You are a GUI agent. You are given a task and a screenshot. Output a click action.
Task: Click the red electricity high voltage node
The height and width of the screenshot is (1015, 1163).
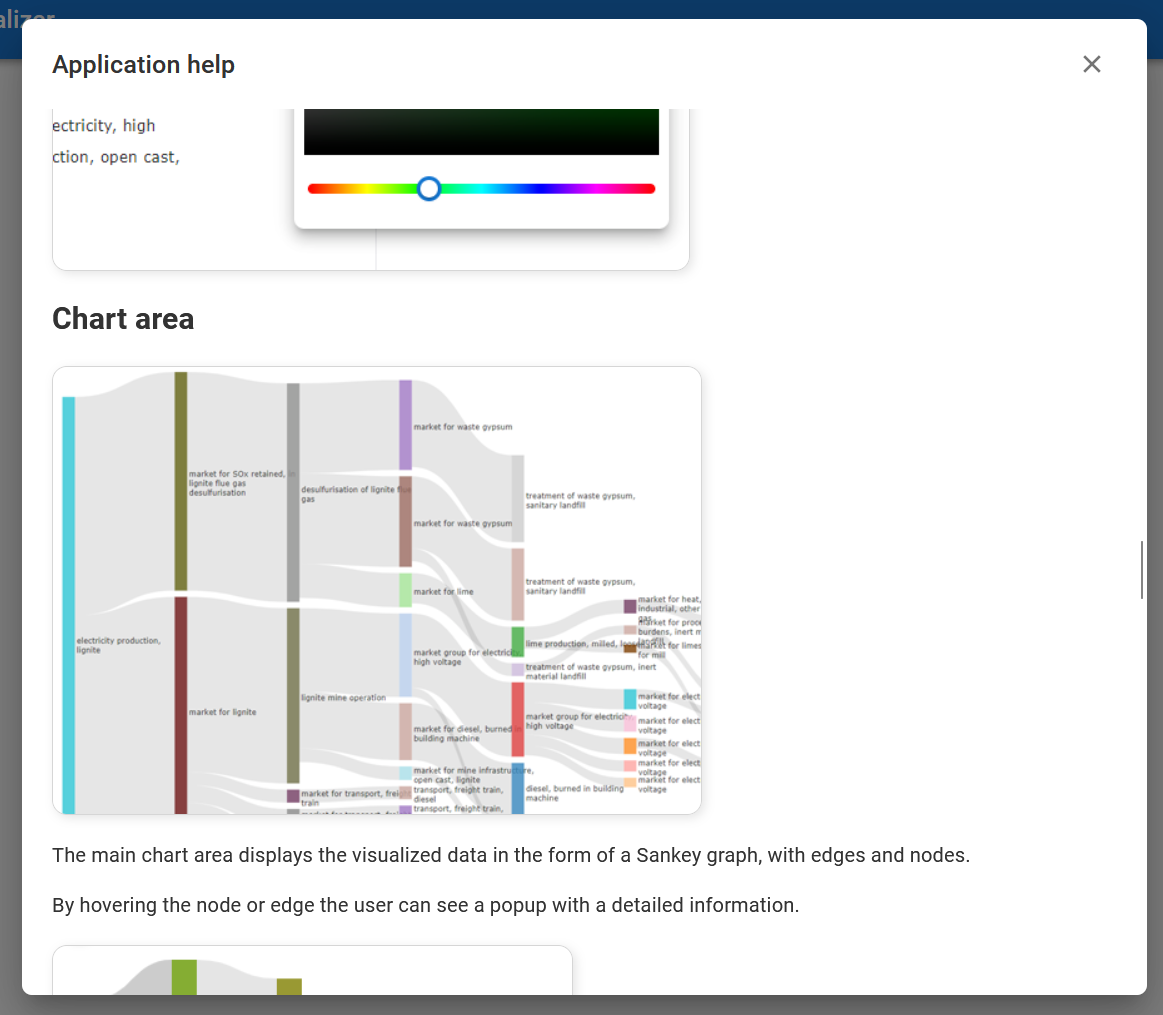[518, 720]
